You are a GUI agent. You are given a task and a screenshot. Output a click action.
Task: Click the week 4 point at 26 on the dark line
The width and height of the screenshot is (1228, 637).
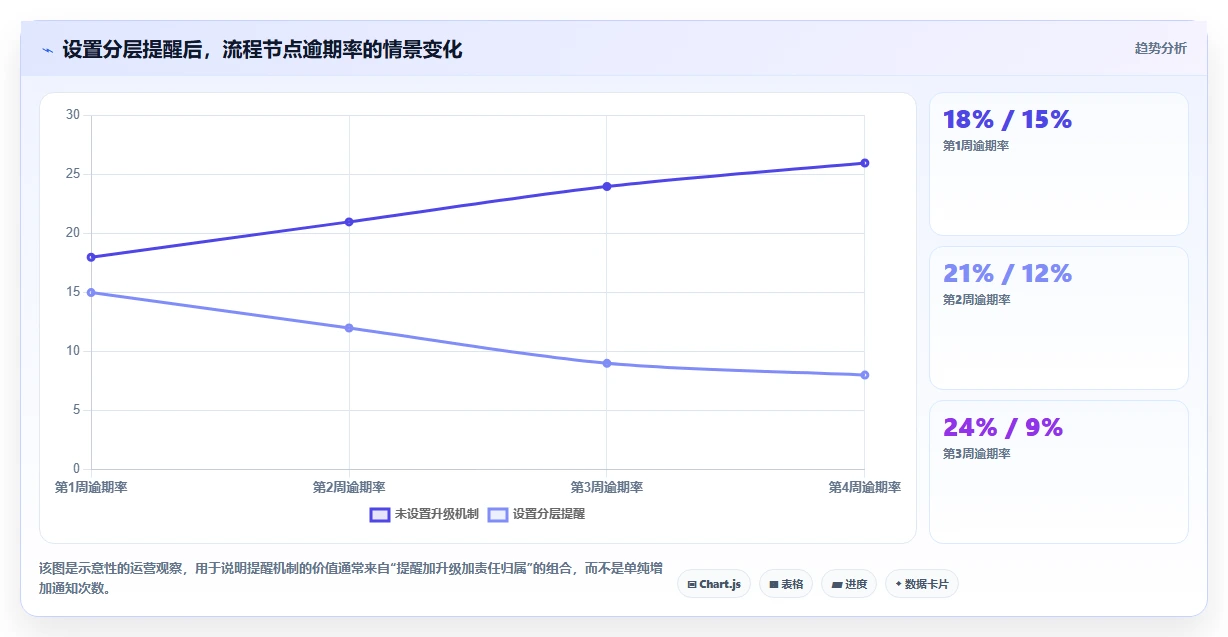865,163
